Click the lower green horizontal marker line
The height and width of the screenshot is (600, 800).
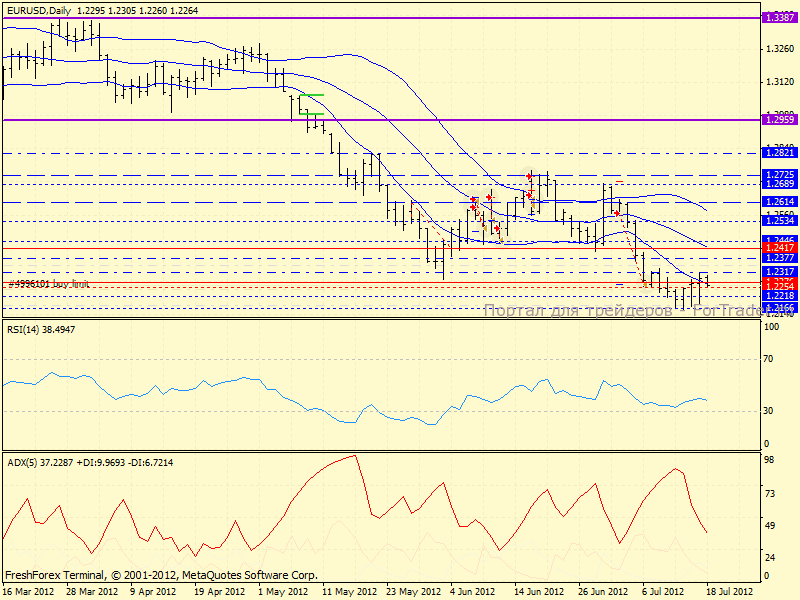(x=312, y=114)
